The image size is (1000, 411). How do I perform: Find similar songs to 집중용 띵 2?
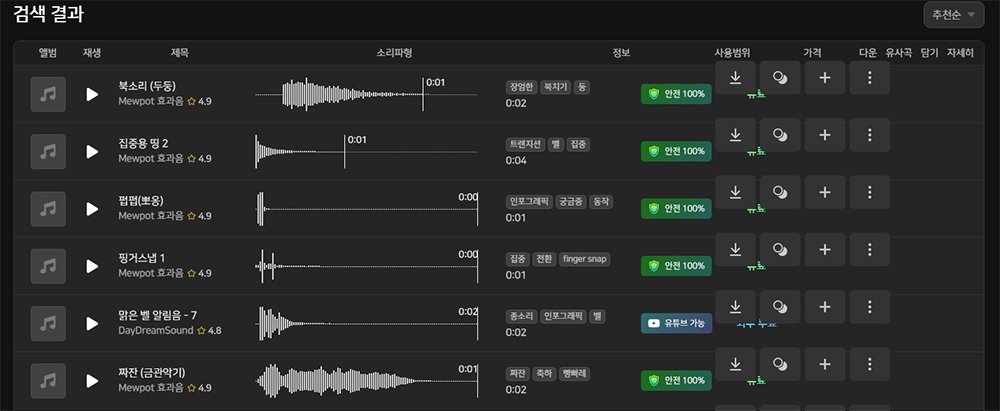click(x=780, y=135)
